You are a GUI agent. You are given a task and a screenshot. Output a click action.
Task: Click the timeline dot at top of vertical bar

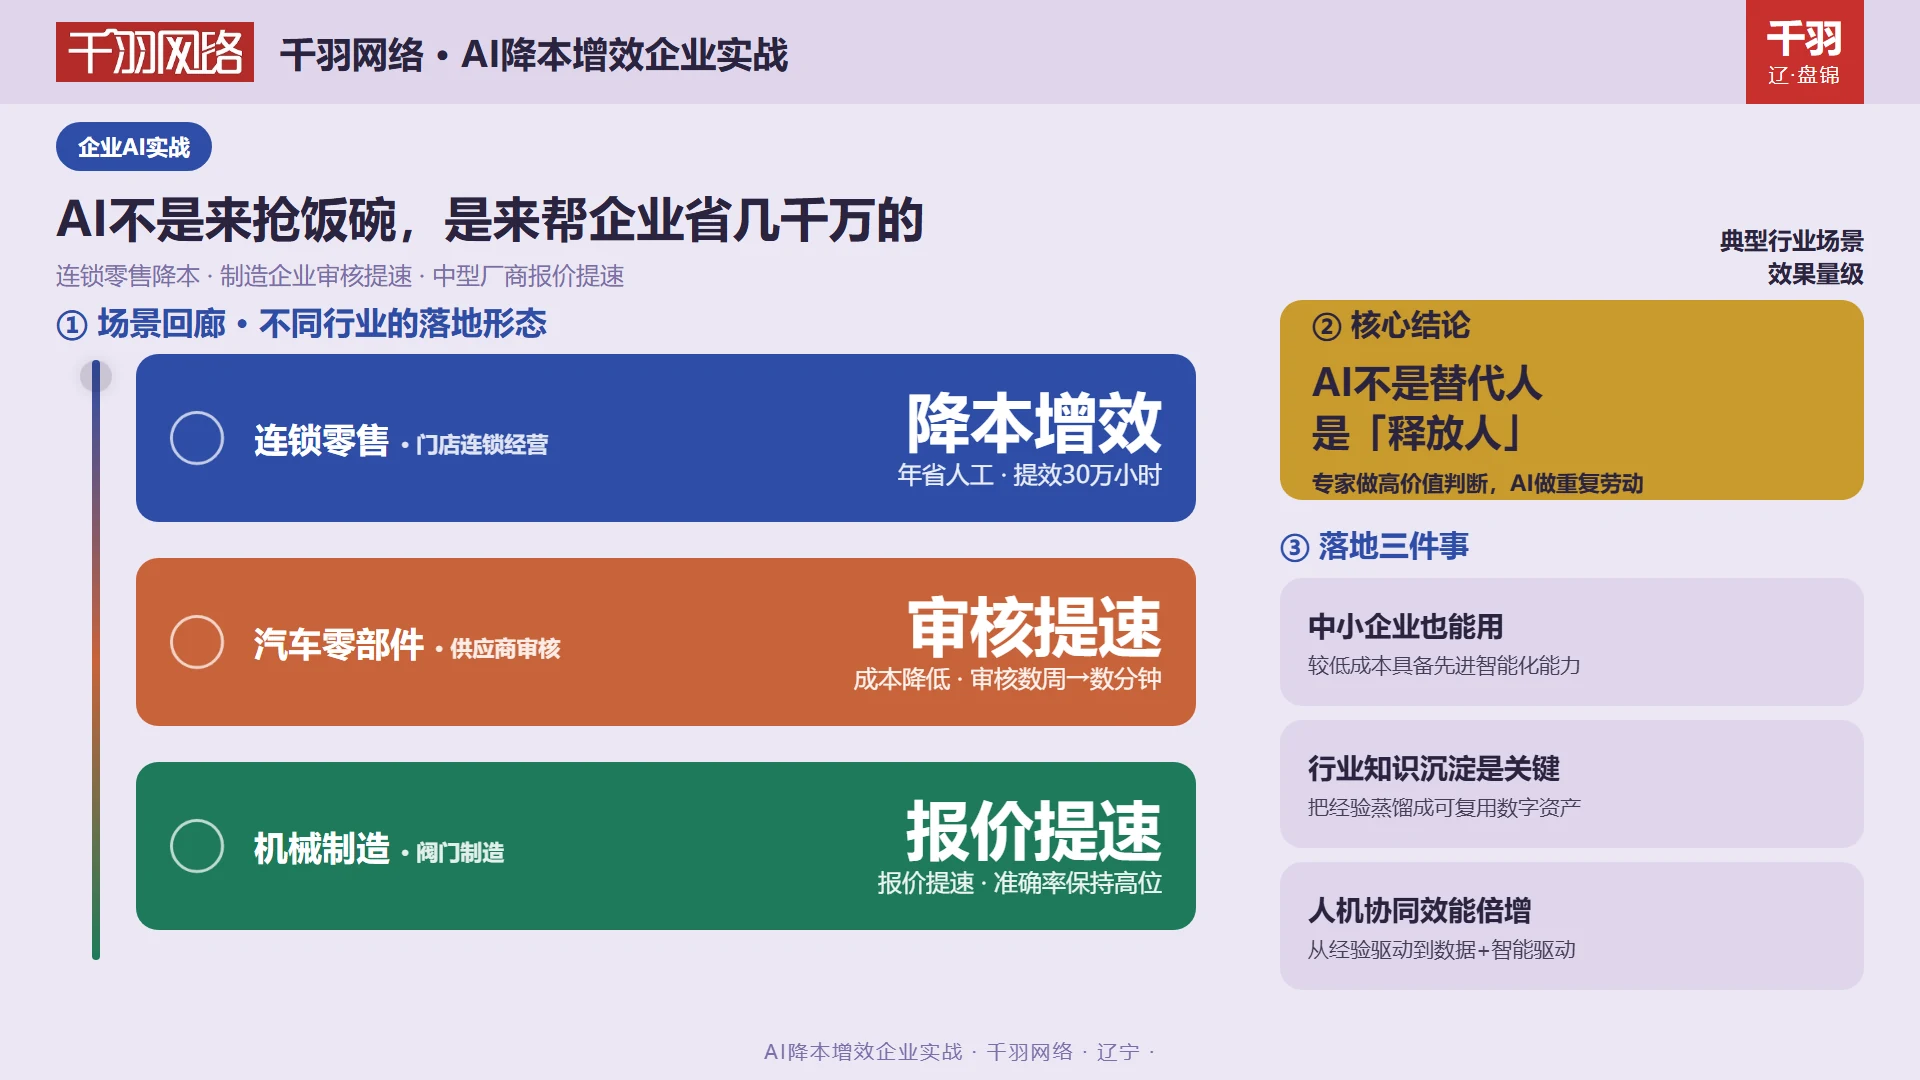pyautogui.click(x=96, y=376)
